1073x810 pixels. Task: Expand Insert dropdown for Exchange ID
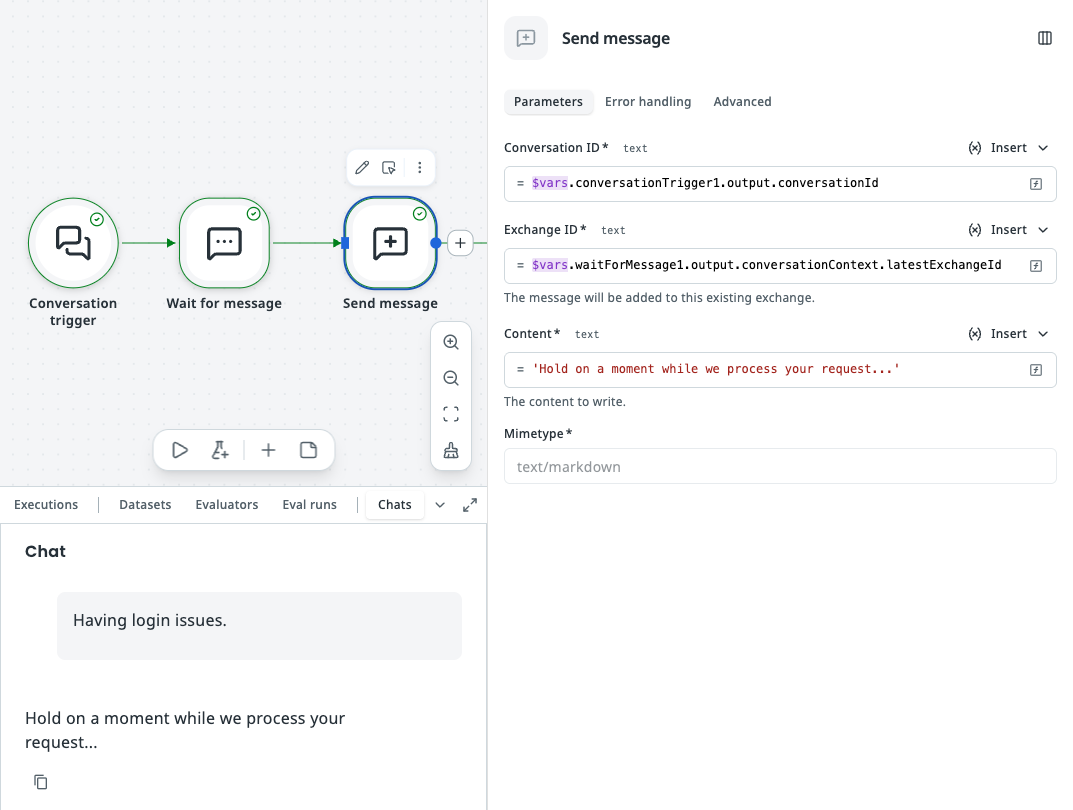click(x=1043, y=230)
